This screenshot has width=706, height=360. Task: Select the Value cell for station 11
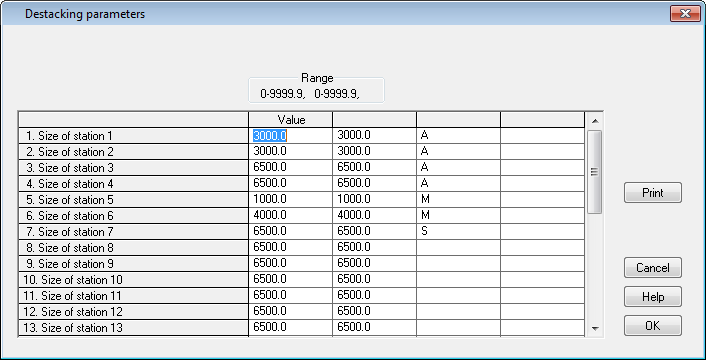pos(290,295)
